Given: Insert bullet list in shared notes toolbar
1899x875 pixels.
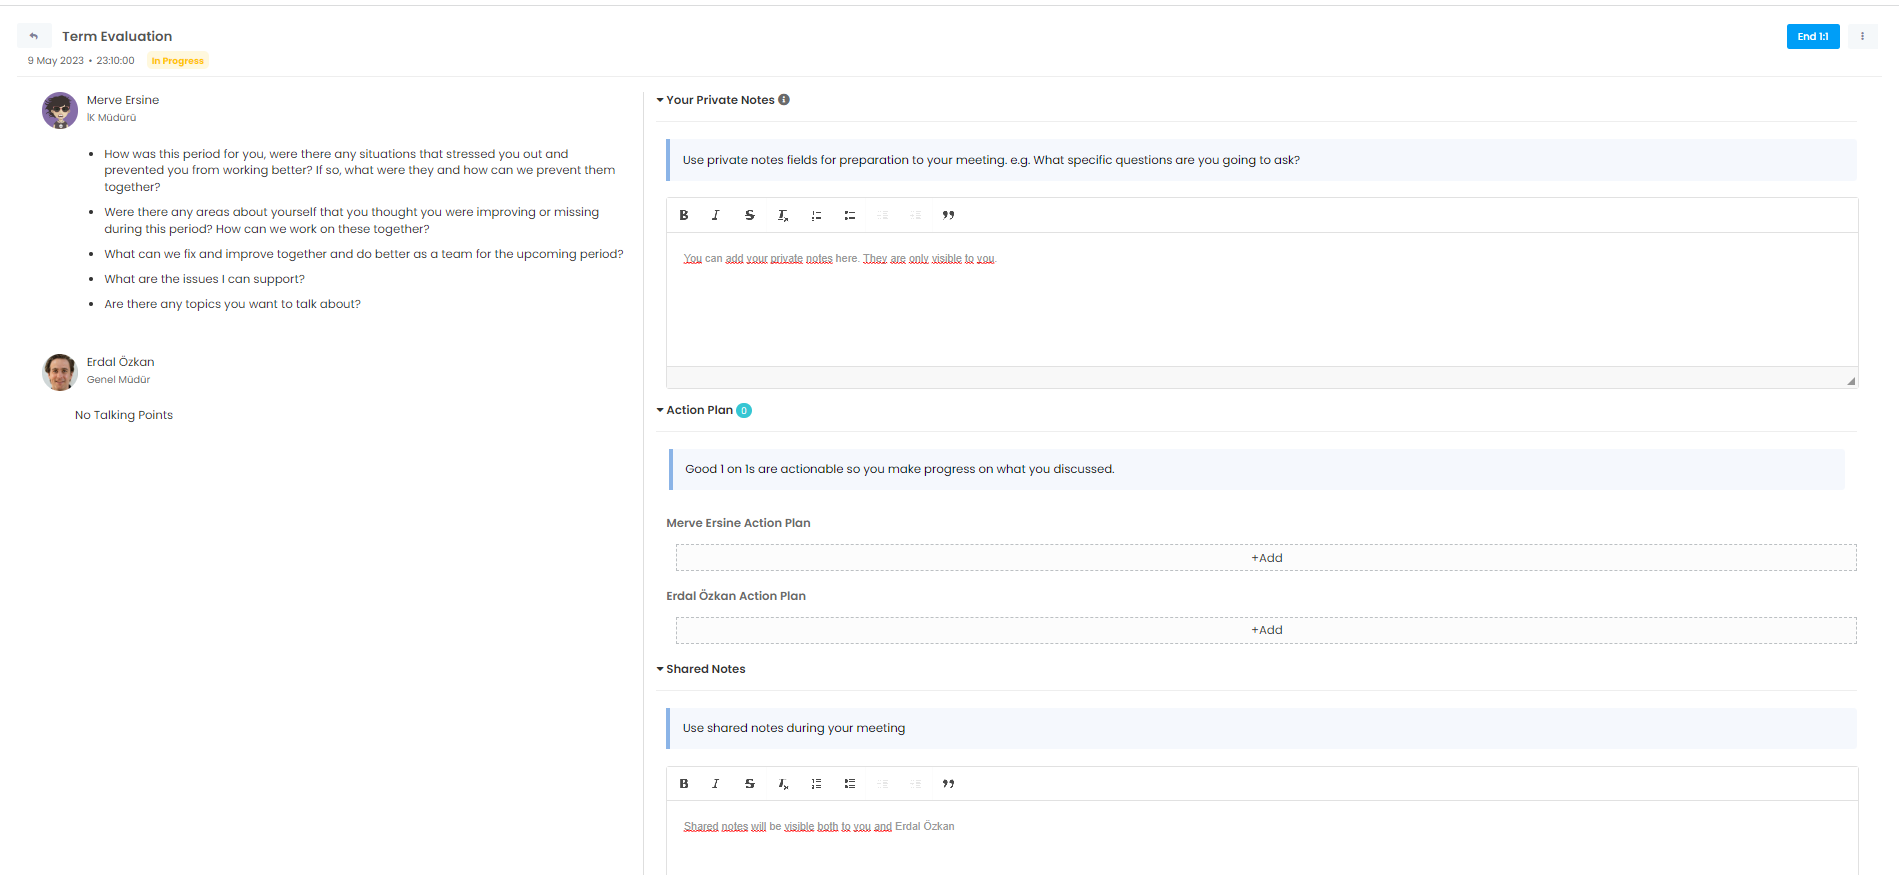Looking at the screenshot, I should (850, 784).
